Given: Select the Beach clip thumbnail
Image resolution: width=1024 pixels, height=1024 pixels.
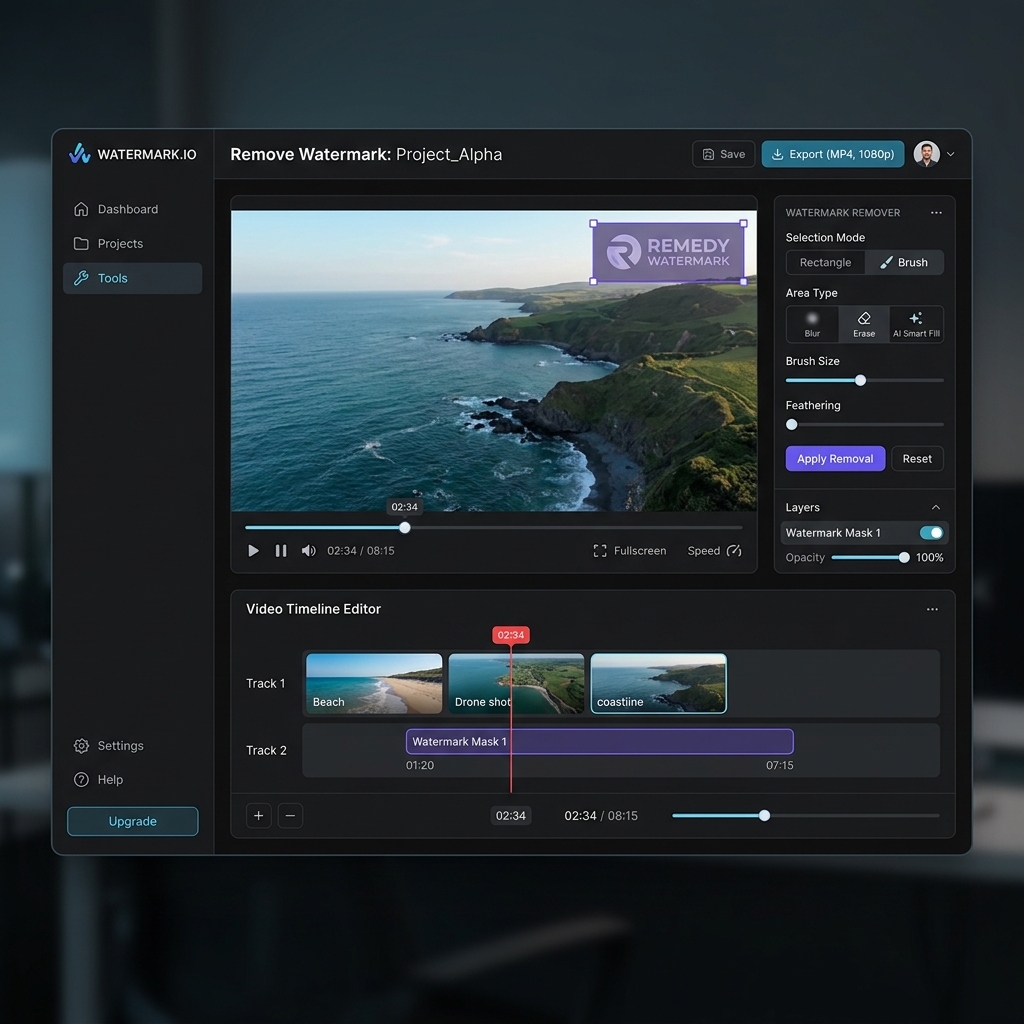Looking at the screenshot, I should (x=374, y=683).
